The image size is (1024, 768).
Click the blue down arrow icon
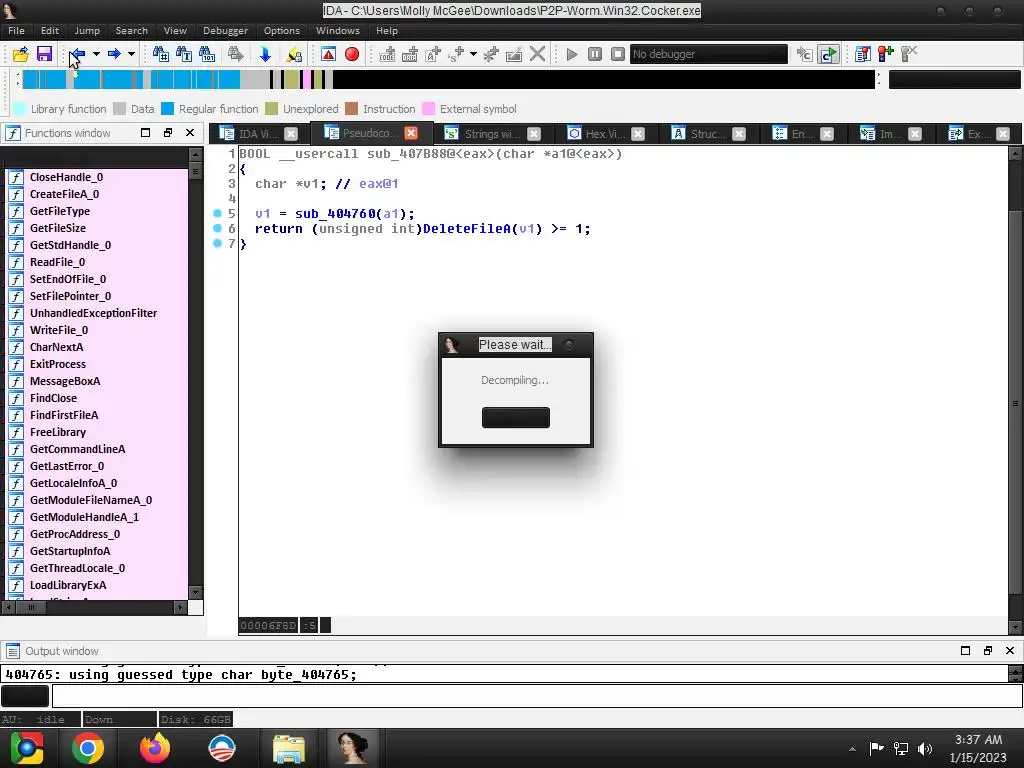click(x=264, y=54)
